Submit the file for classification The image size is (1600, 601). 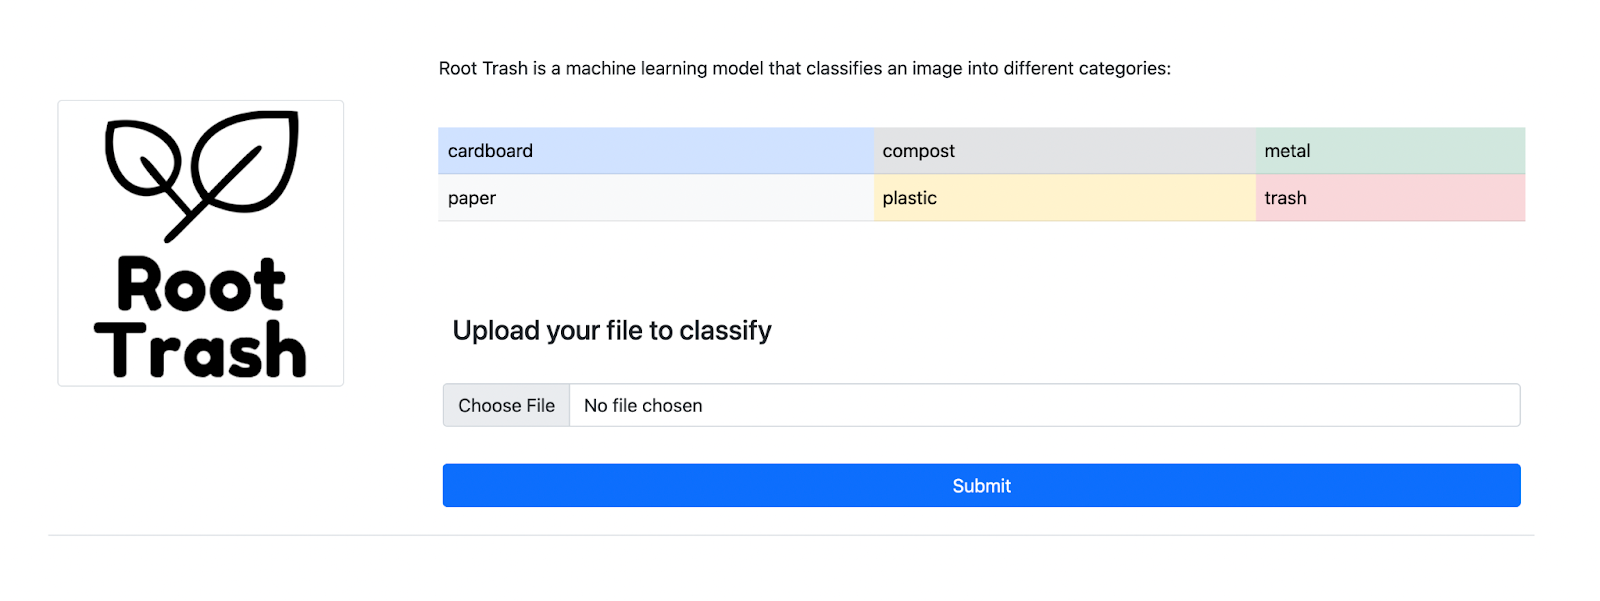[981, 486]
